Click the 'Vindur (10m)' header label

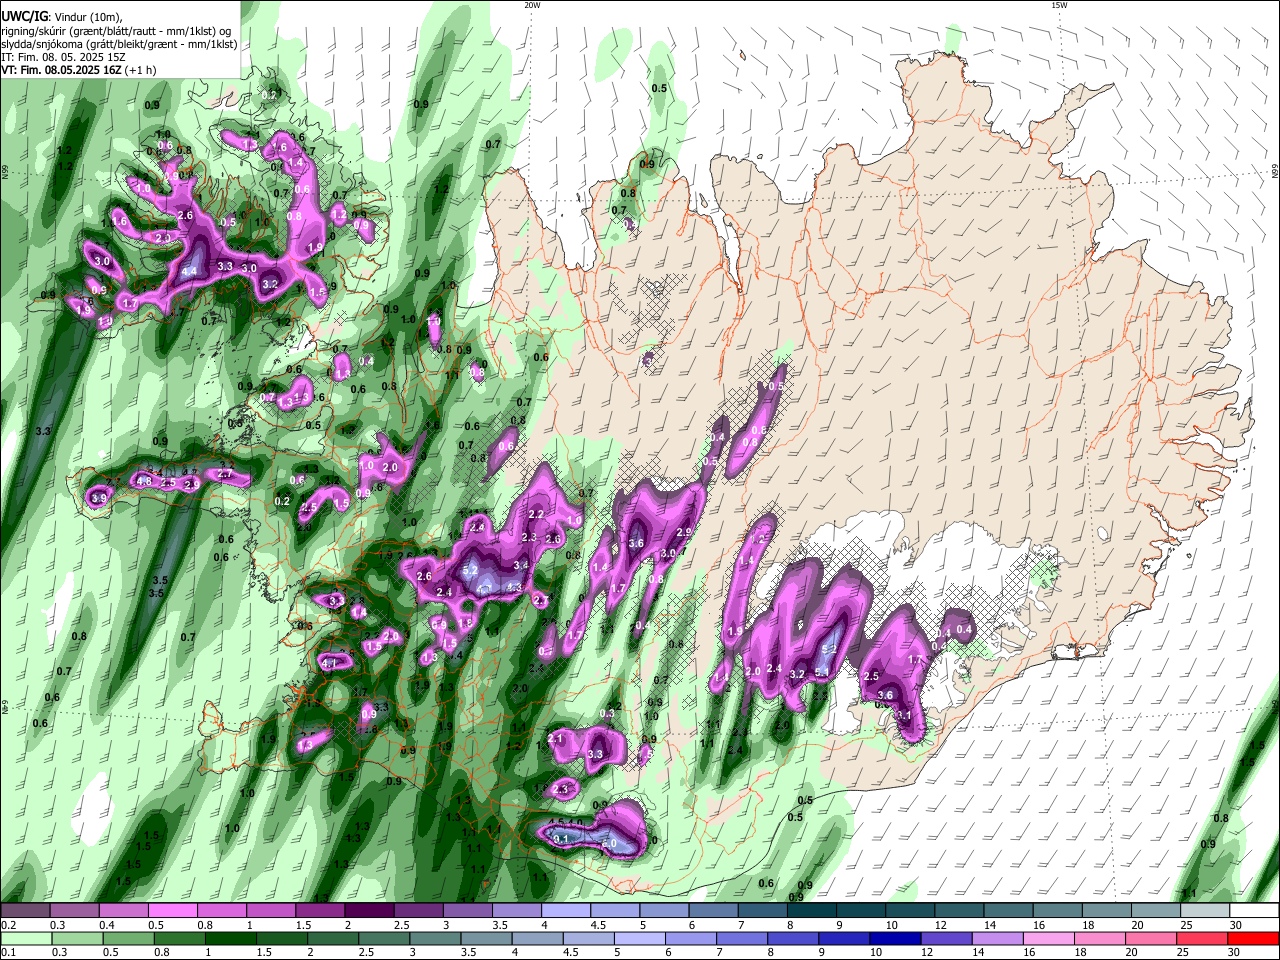(87, 17)
